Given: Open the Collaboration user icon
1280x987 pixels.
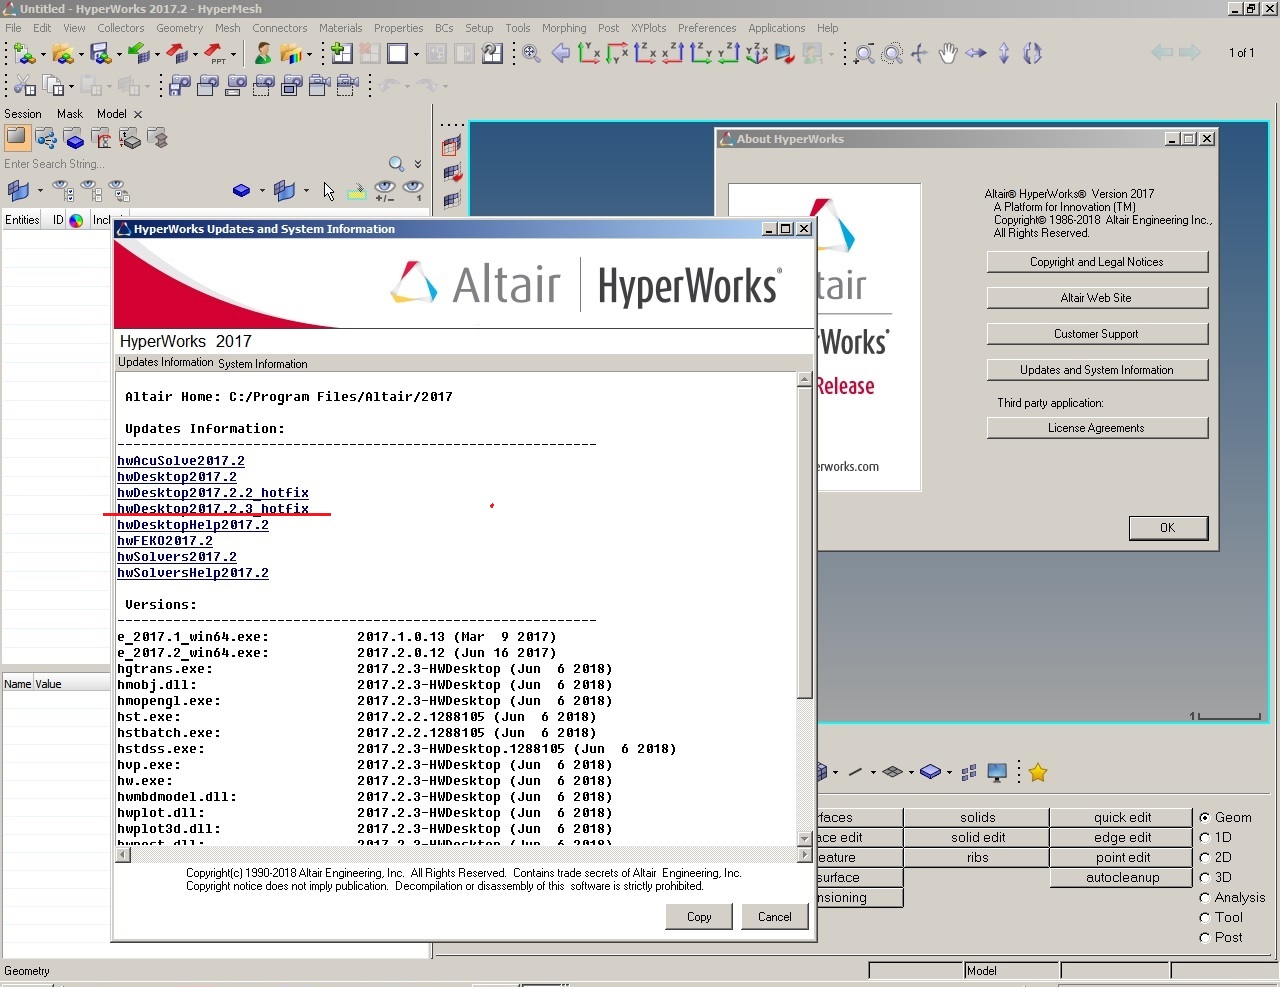Looking at the screenshot, I should coord(263,53).
